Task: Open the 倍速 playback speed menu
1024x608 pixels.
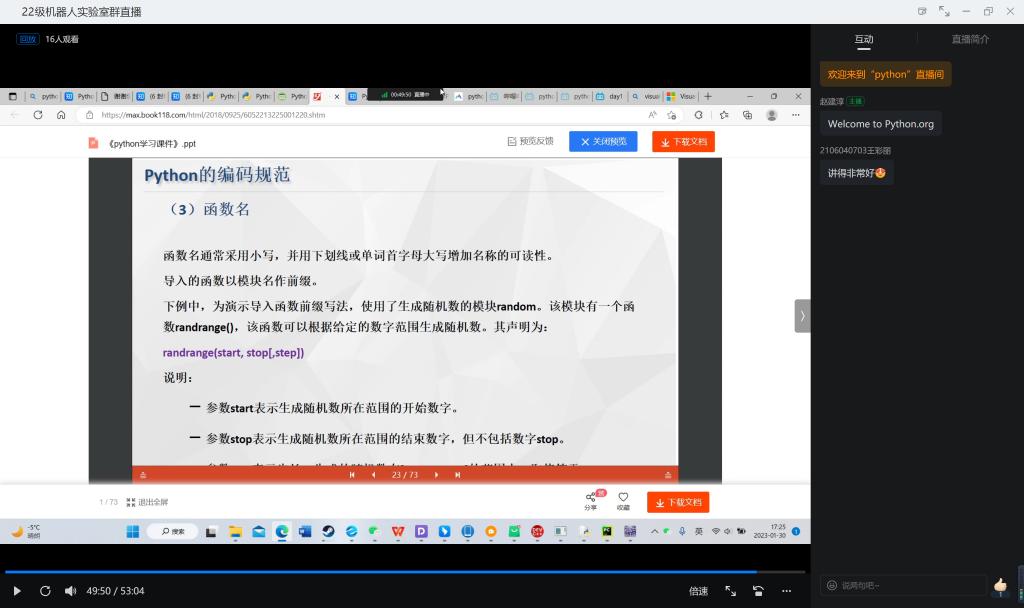Action: pyautogui.click(x=698, y=591)
